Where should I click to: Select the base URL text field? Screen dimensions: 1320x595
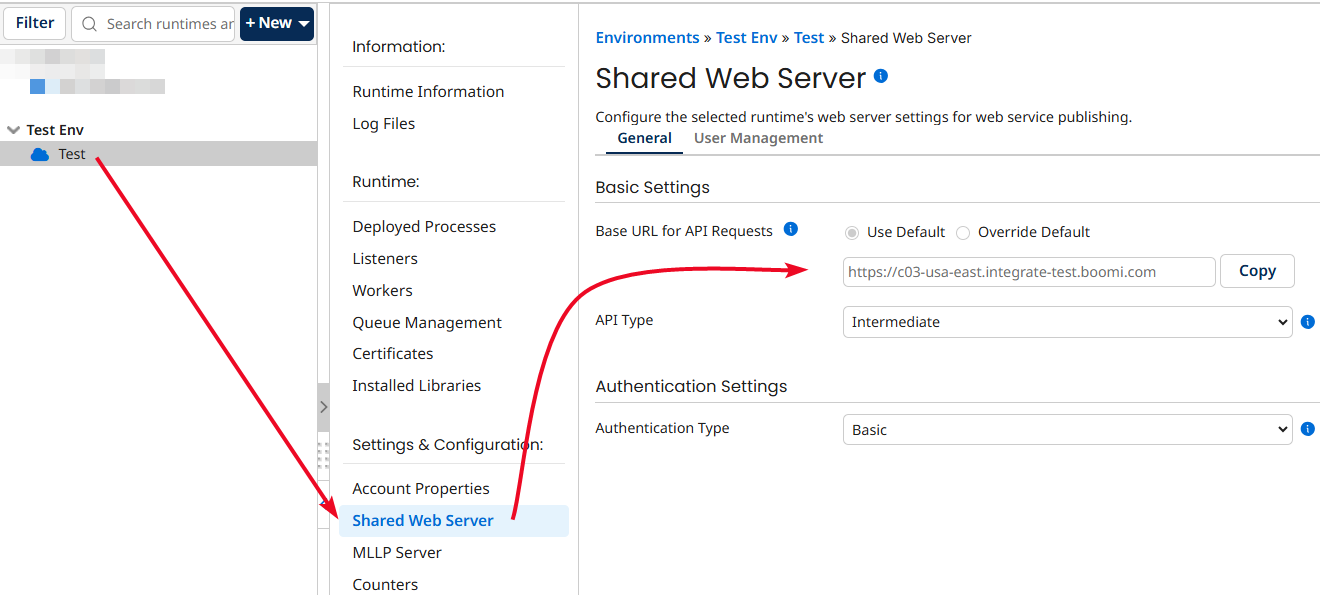pos(1029,270)
